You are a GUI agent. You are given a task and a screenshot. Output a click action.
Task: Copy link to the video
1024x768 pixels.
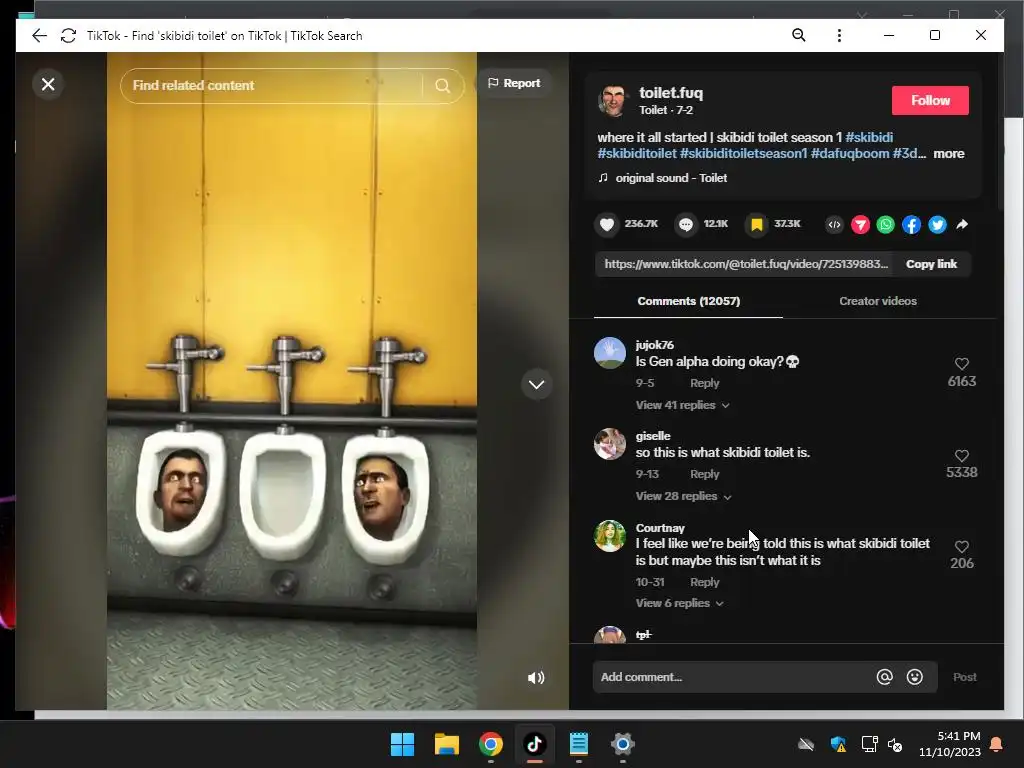[x=931, y=264]
